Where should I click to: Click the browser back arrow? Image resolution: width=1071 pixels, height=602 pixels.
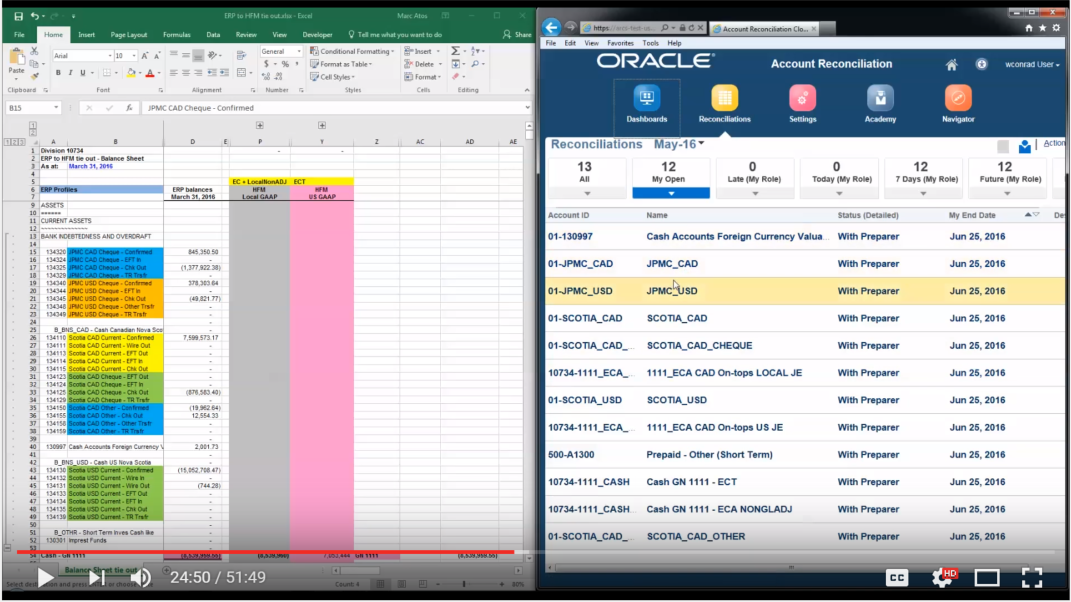(x=551, y=28)
